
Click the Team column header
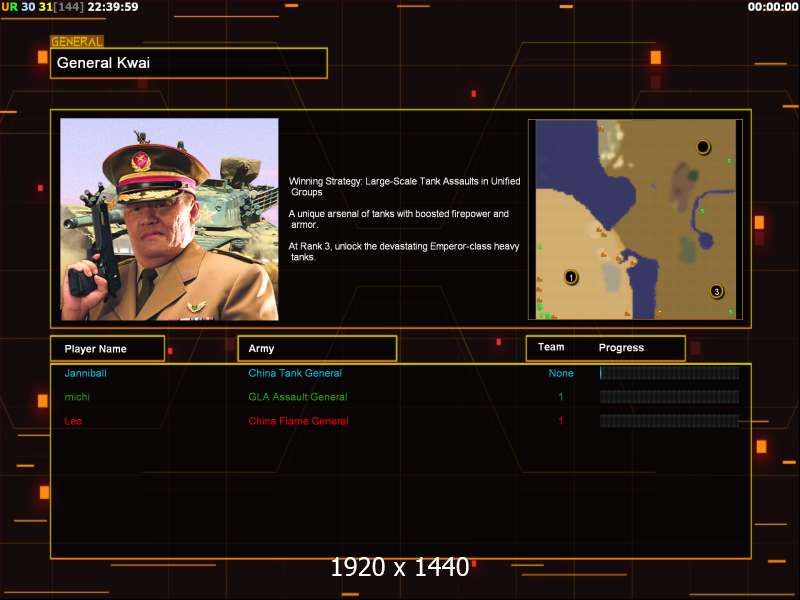click(x=551, y=347)
